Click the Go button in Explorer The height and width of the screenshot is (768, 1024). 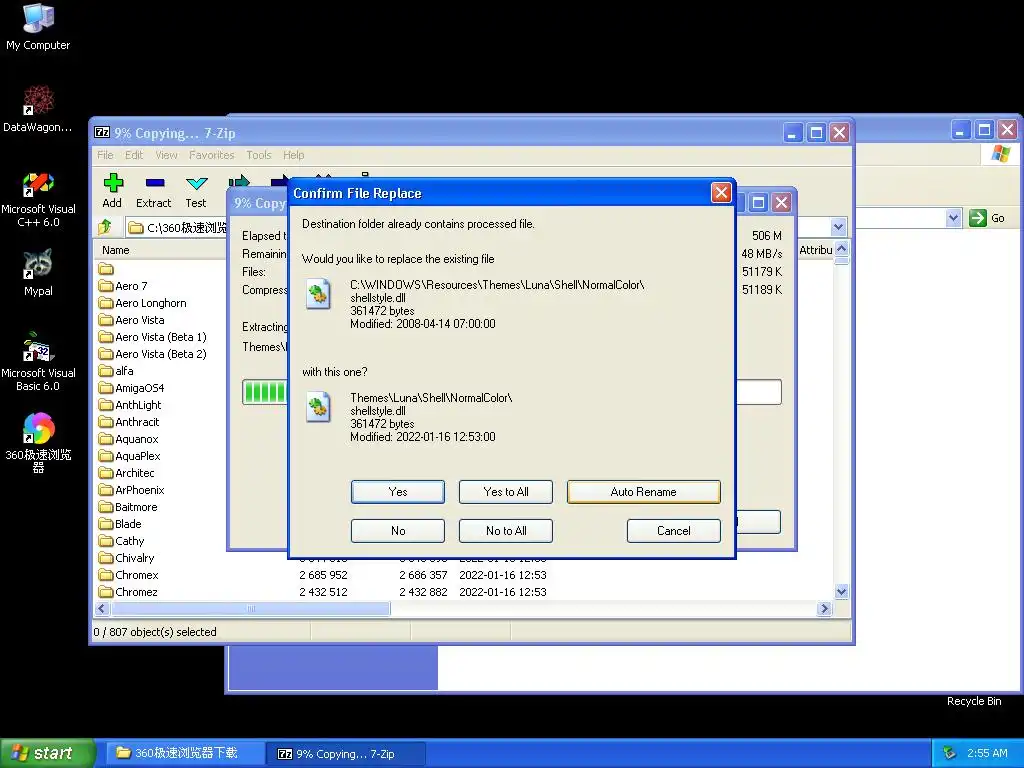[987, 217]
